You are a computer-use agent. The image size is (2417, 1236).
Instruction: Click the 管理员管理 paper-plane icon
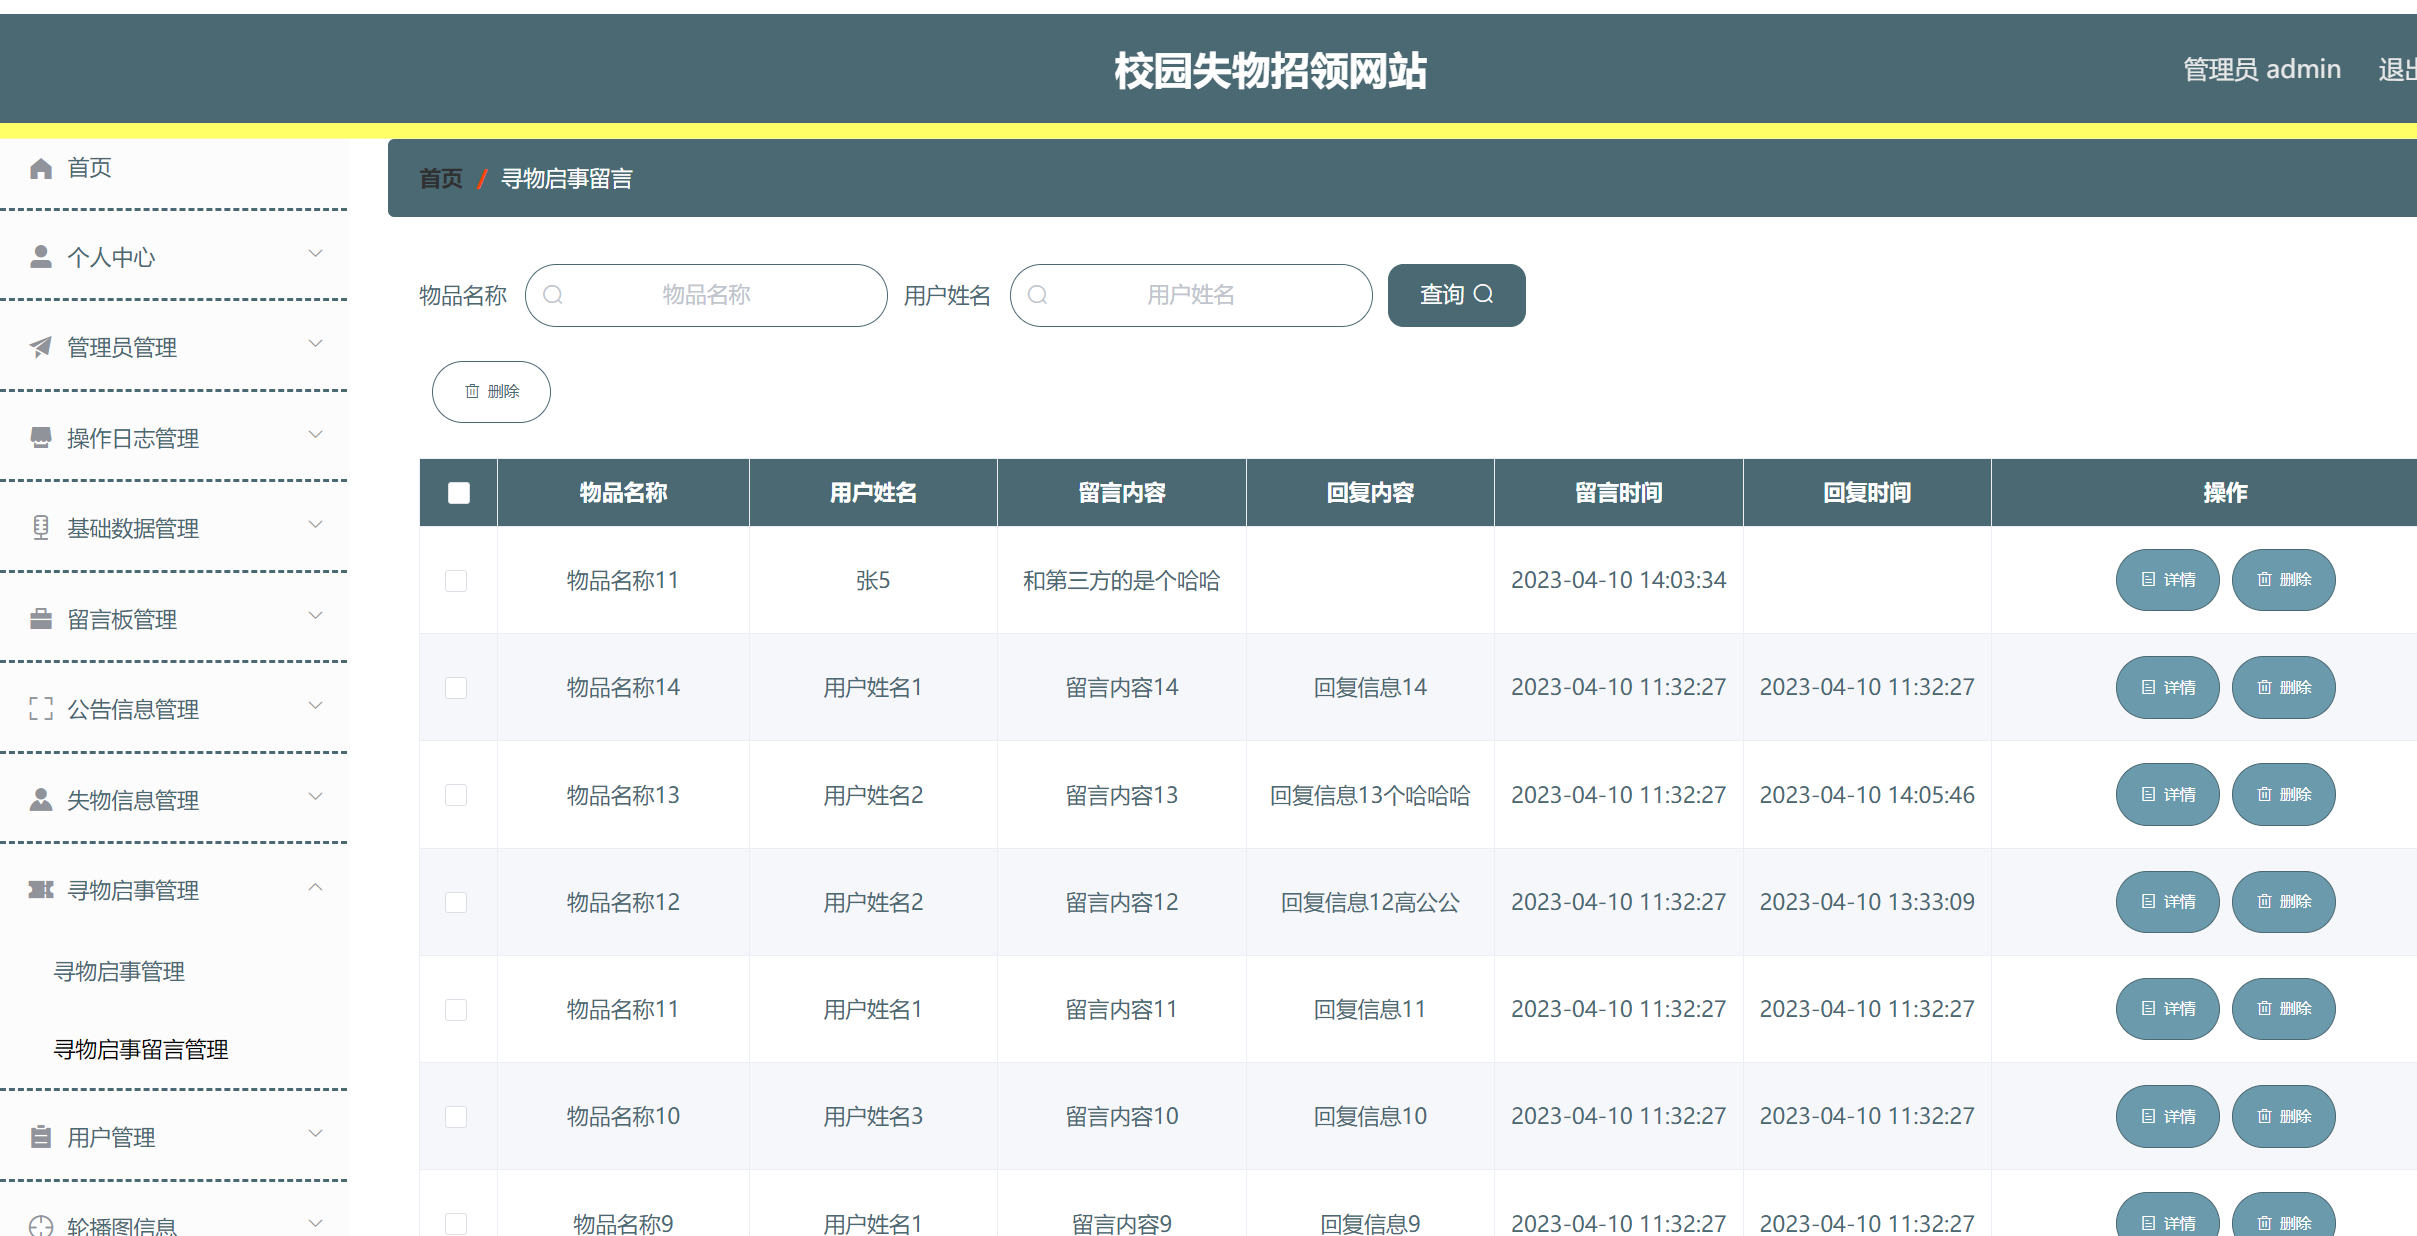pos(39,347)
